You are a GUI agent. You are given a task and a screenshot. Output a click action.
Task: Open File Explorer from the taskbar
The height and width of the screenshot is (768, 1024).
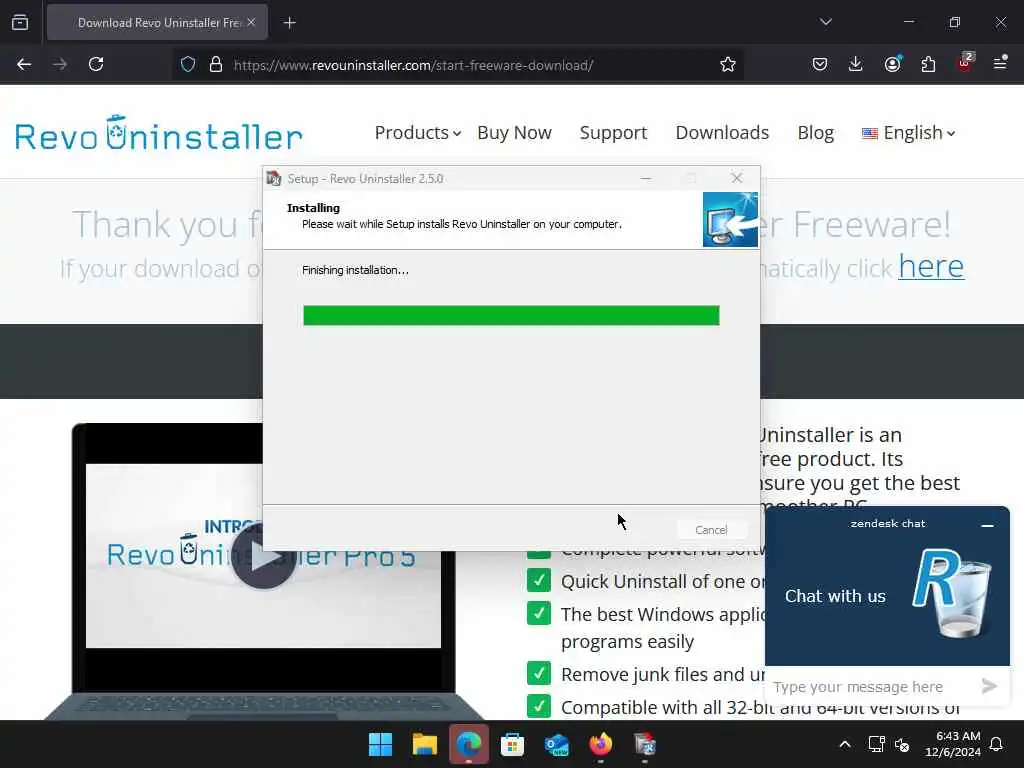[x=424, y=744]
